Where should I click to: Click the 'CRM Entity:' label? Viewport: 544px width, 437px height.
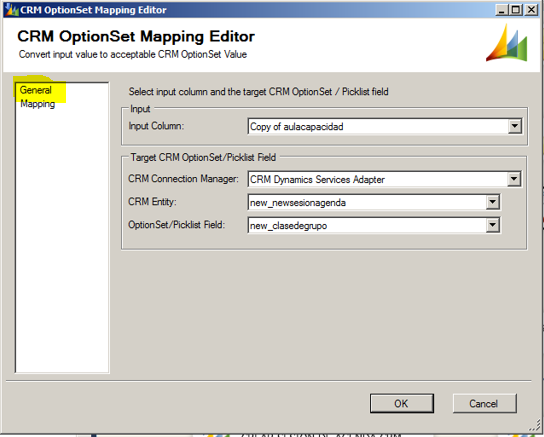point(152,202)
